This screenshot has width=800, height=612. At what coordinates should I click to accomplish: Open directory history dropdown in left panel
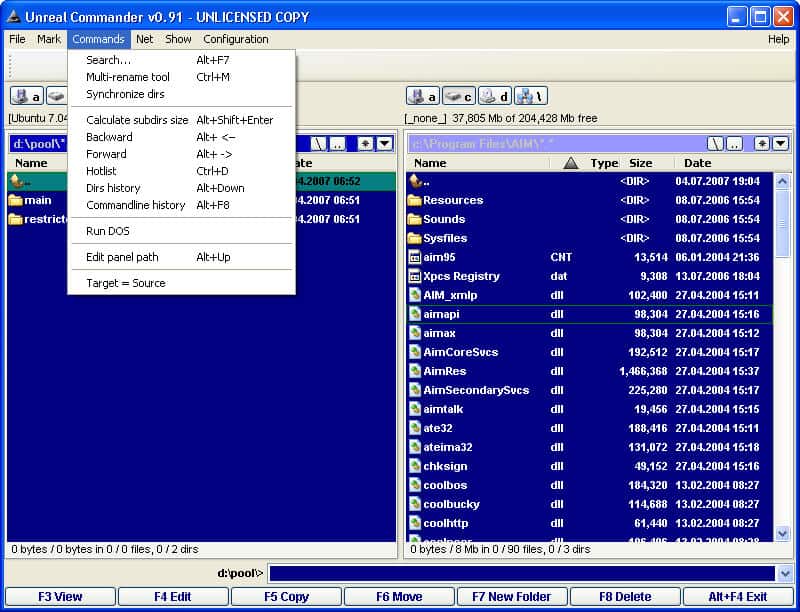coord(384,144)
